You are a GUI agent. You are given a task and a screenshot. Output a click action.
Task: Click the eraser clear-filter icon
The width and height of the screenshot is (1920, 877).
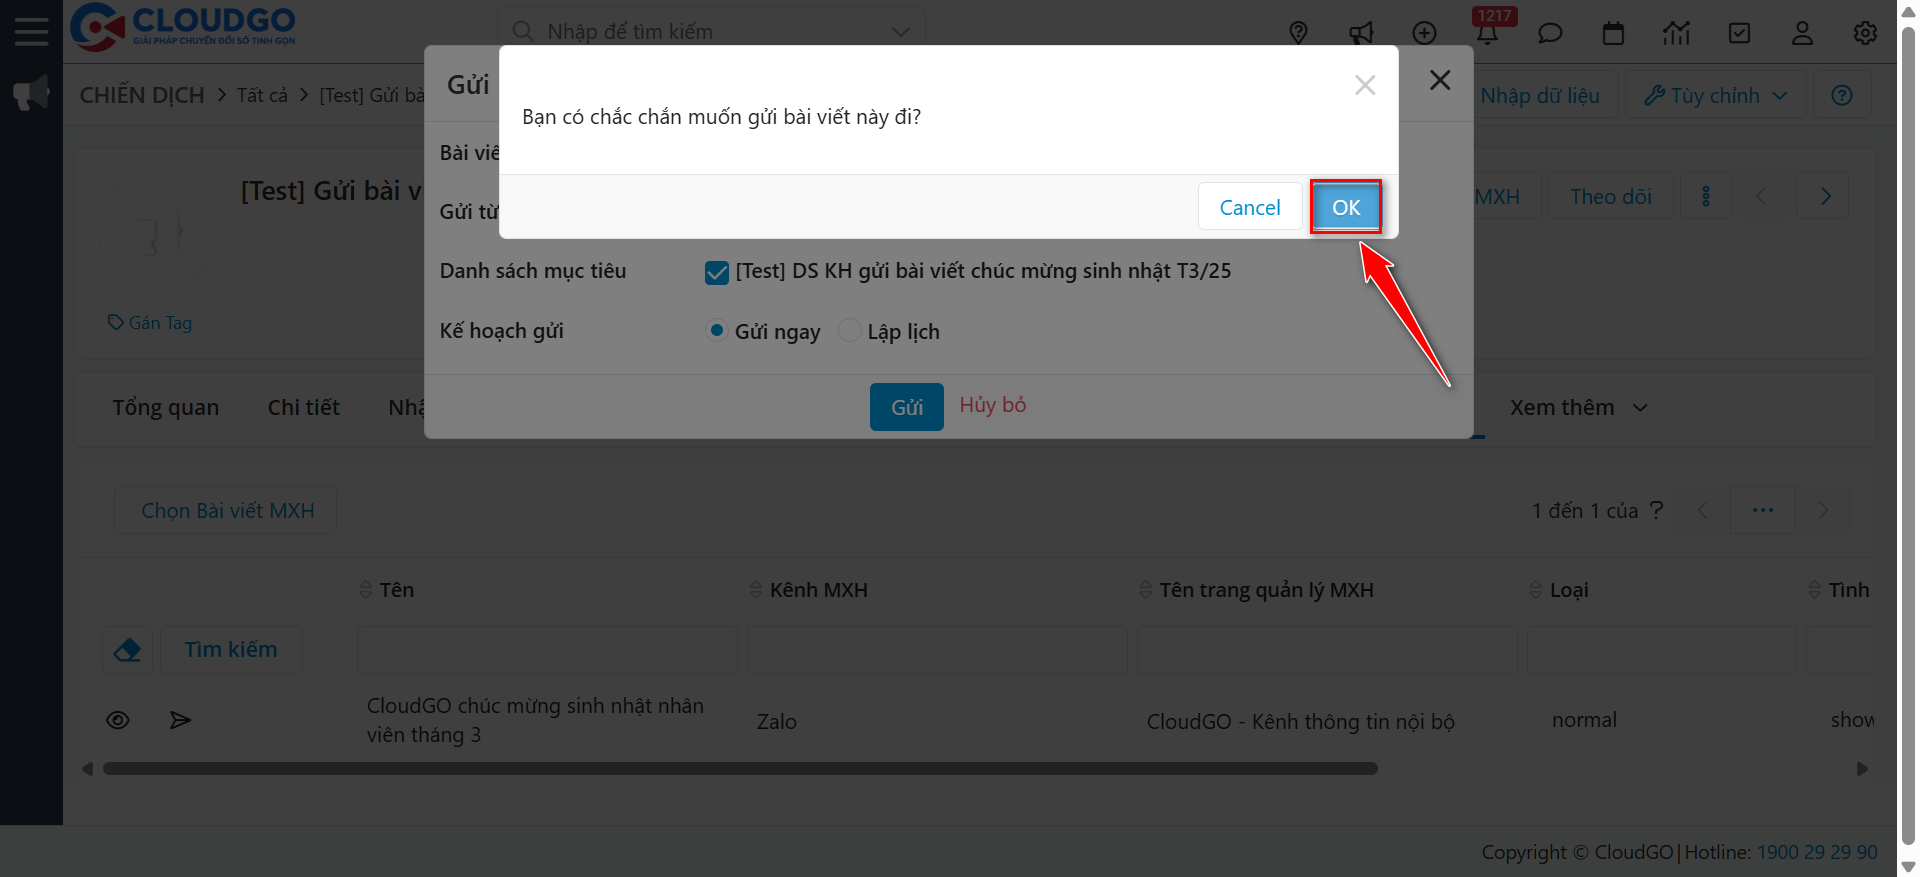point(127,650)
